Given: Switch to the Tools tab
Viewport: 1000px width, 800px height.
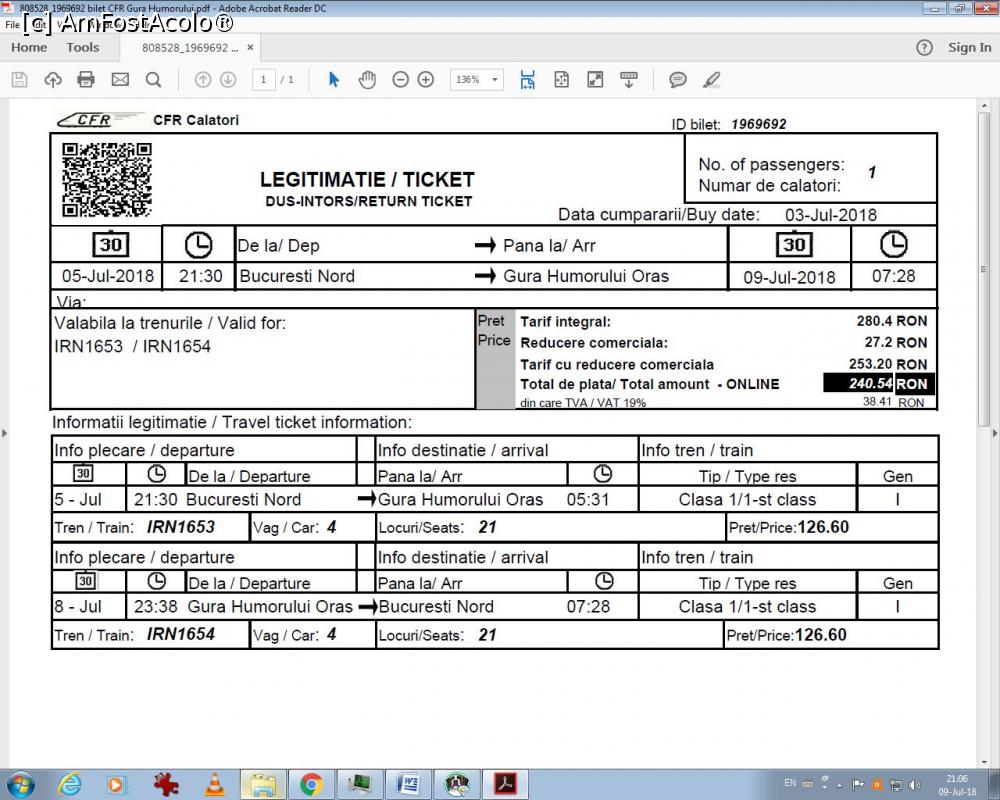Looking at the screenshot, I should pos(83,47).
